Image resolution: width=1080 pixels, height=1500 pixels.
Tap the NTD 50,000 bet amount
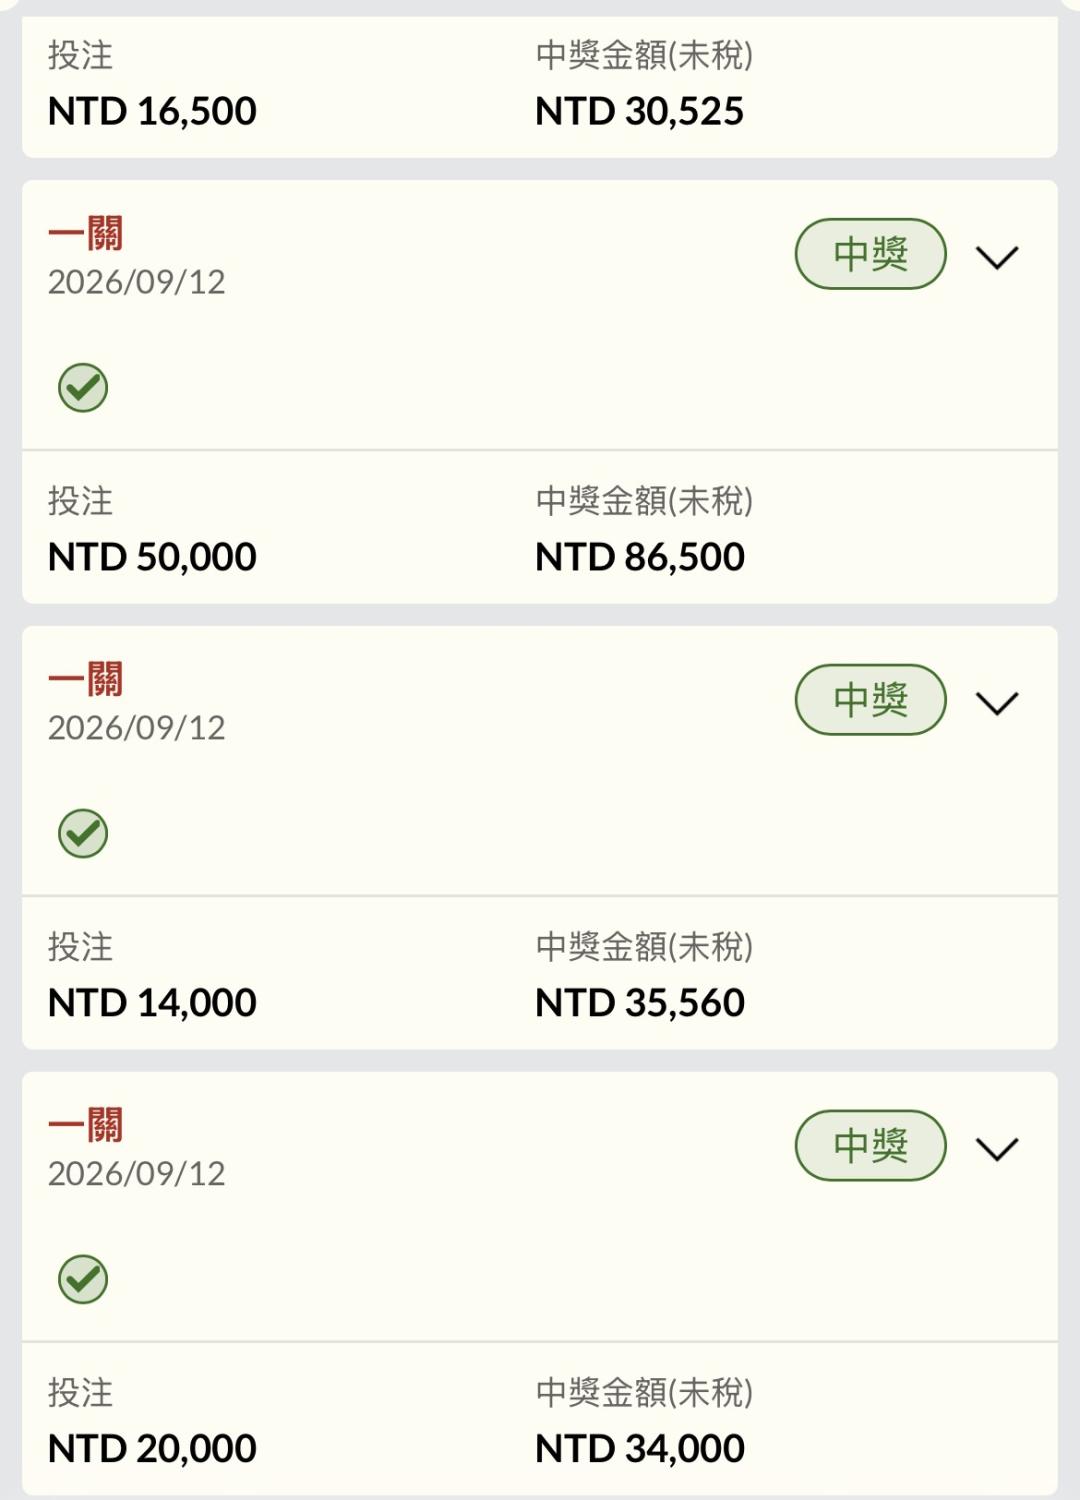pyautogui.click(x=153, y=557)
